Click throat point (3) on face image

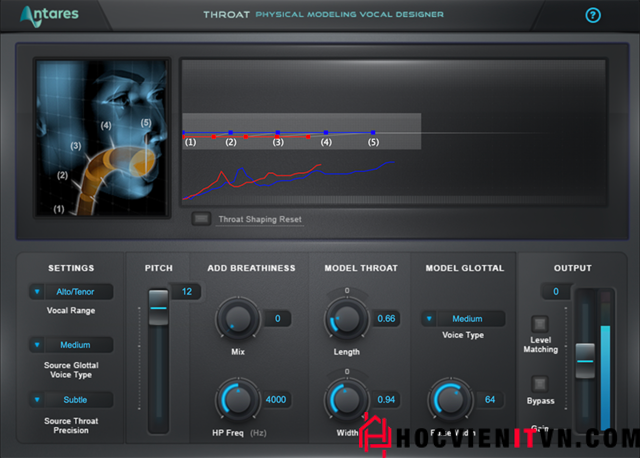pos(76,146)
